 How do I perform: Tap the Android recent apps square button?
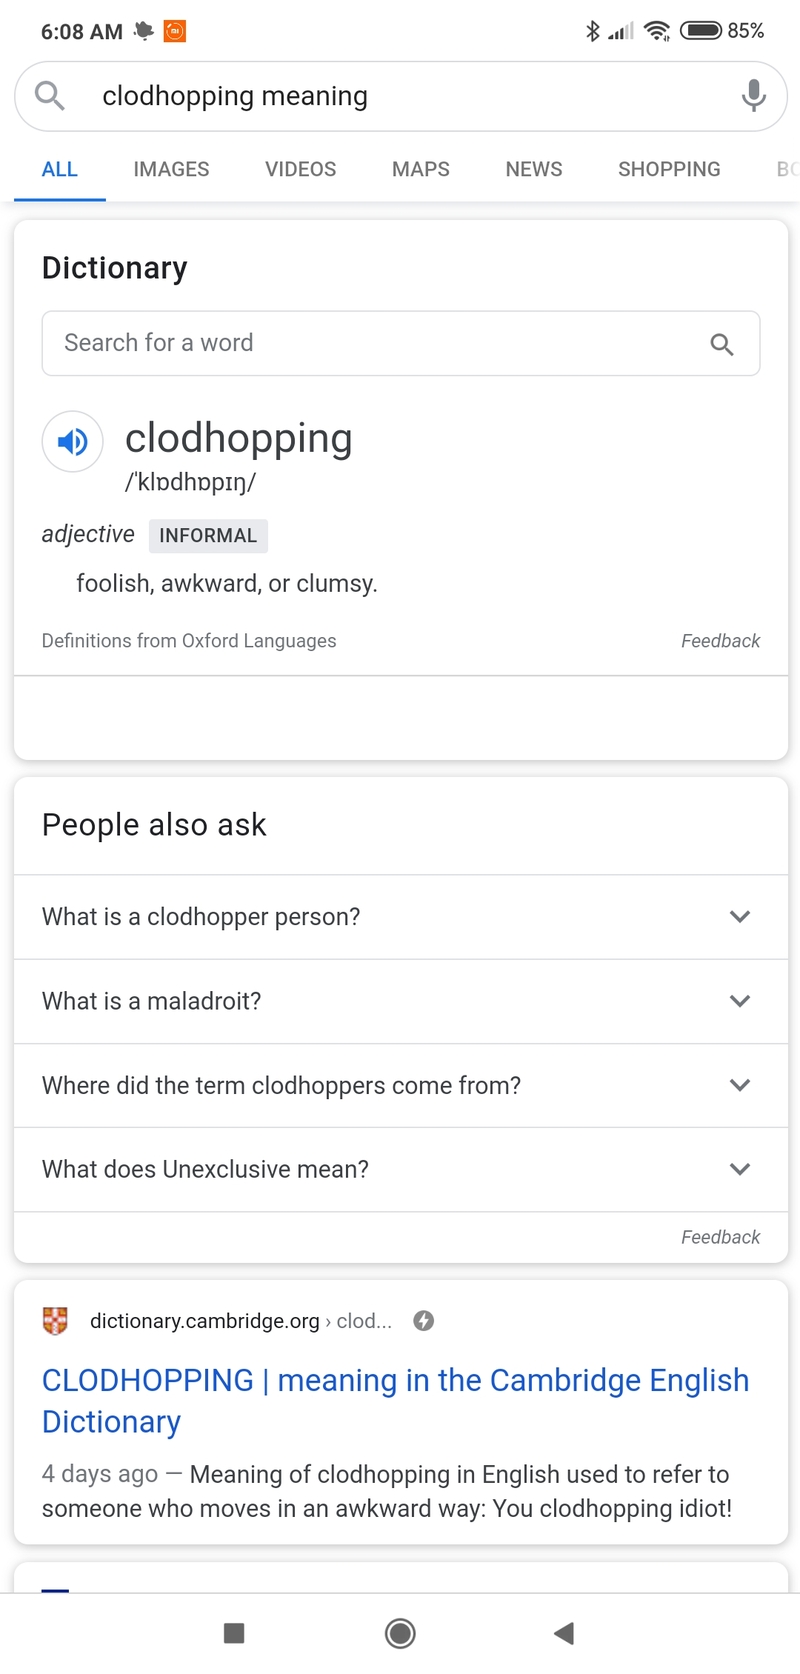click(x=234, y=1634)
